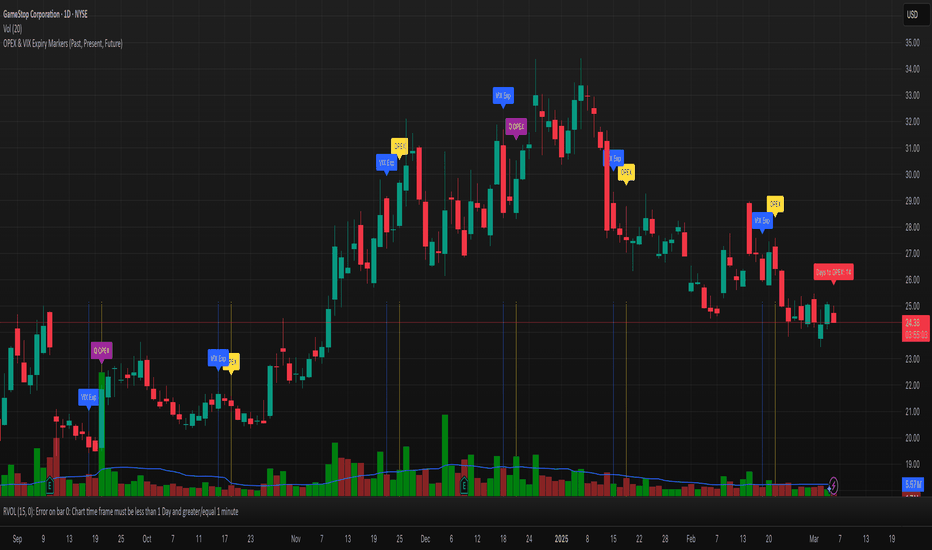
Task: Click the red 24.33 current price label
Action: 916,329
